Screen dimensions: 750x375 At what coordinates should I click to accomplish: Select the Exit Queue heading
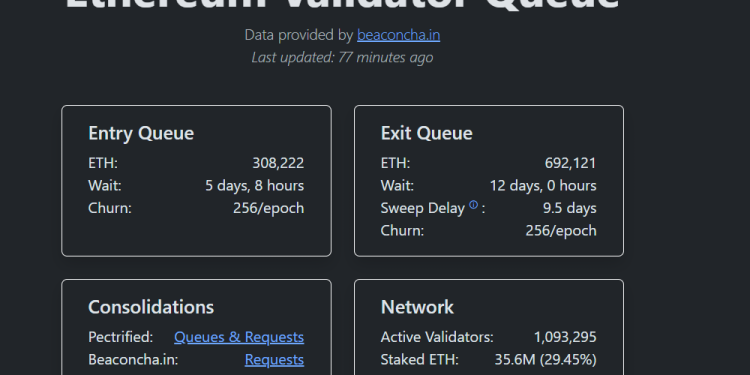[x=427, y=133]
